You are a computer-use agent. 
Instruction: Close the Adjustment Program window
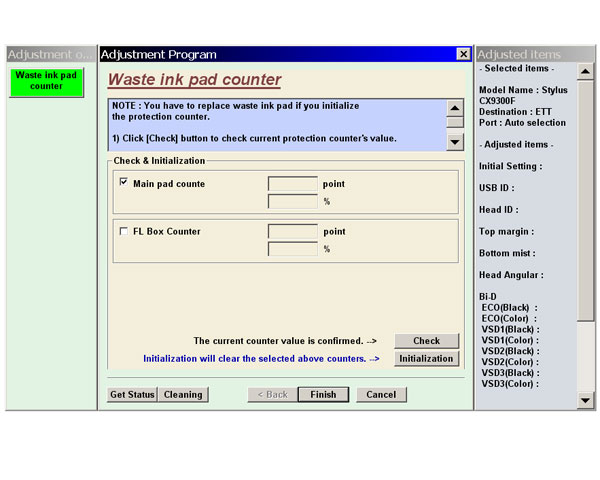point(463,54)
